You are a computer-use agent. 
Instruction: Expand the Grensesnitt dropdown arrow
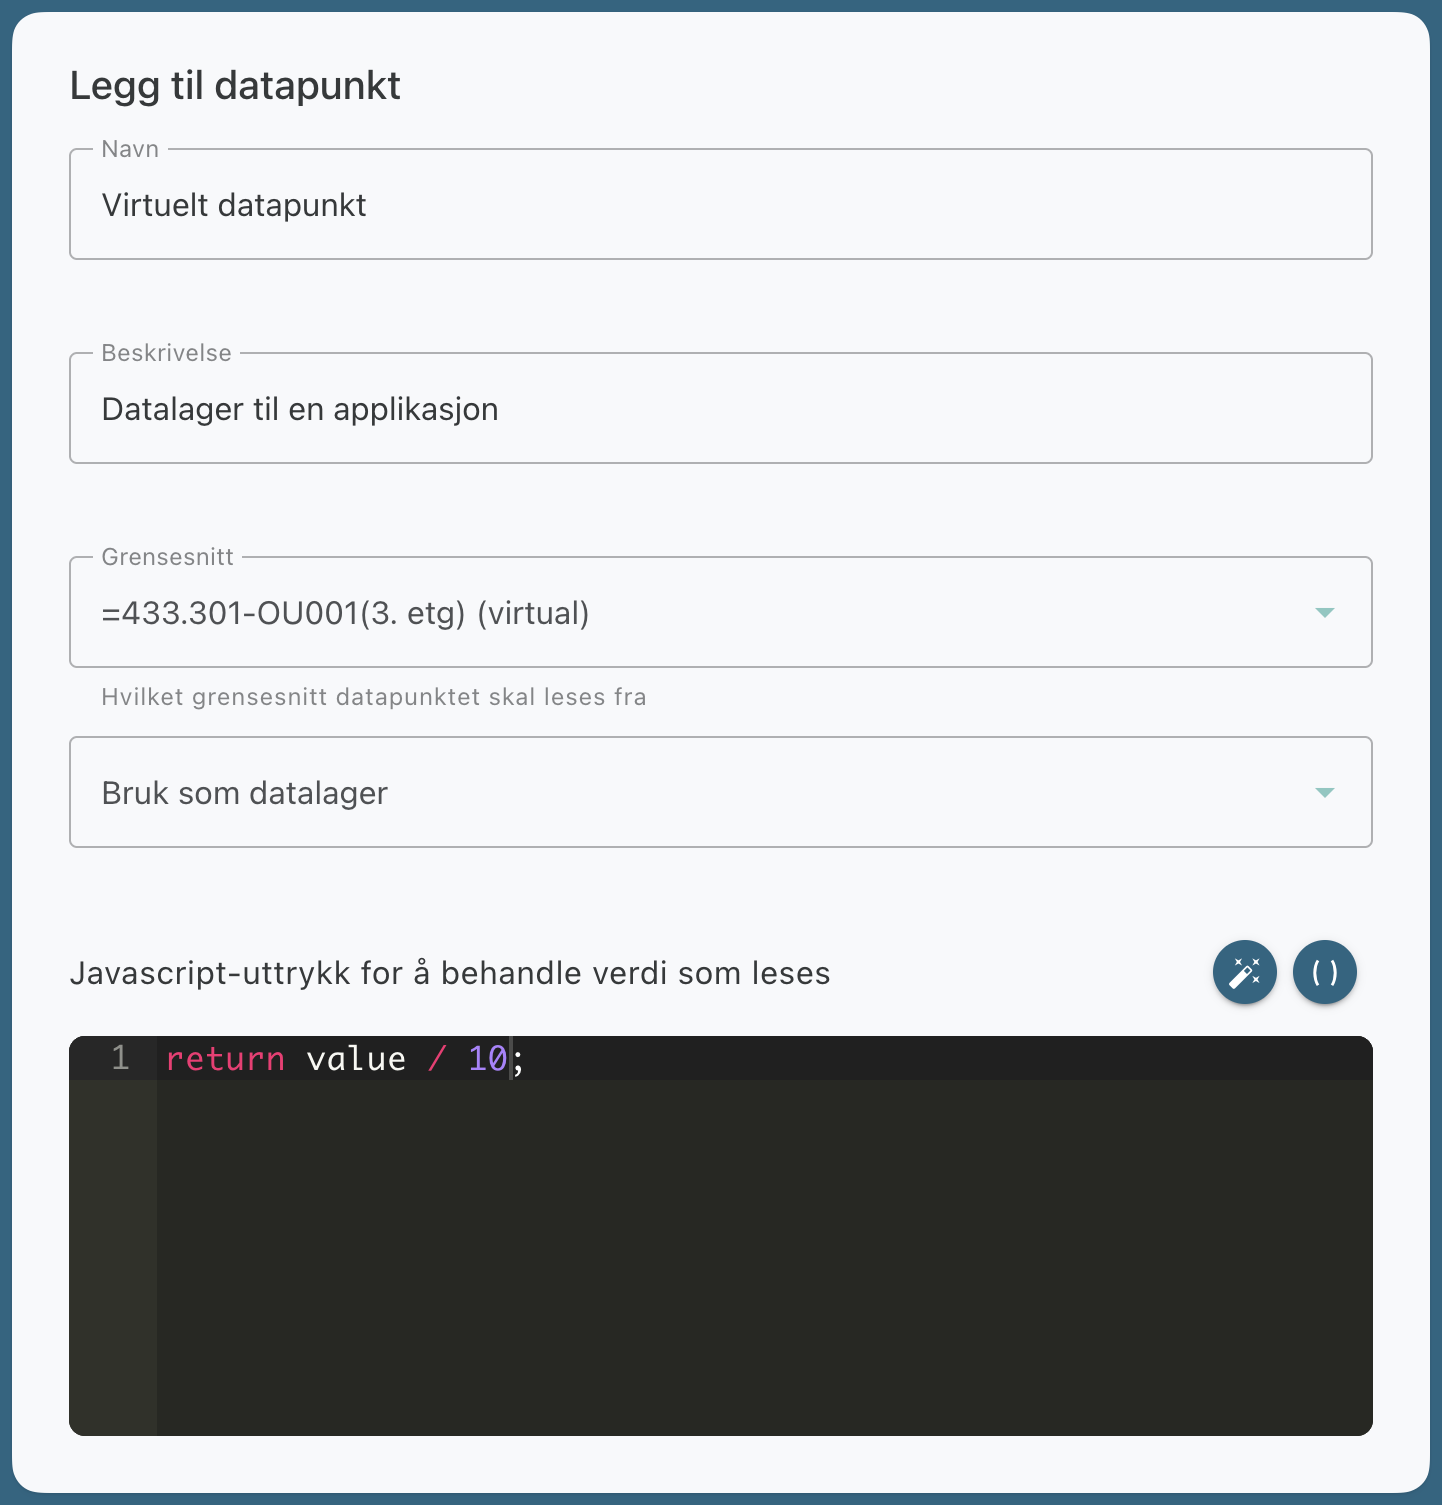(1324, 613)
